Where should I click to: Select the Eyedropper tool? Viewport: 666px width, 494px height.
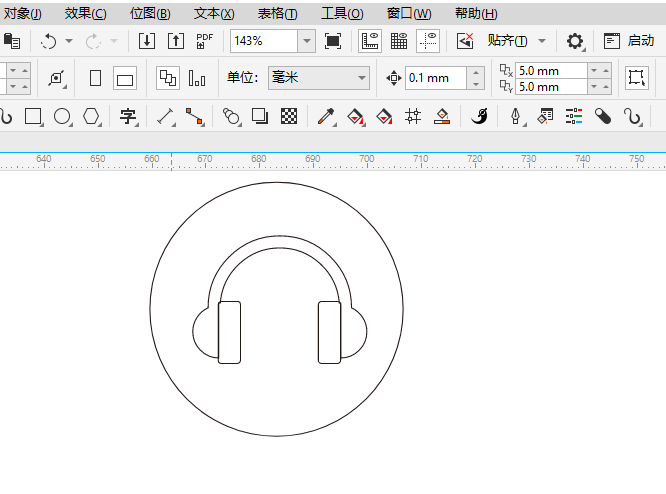tap(324, 116)
